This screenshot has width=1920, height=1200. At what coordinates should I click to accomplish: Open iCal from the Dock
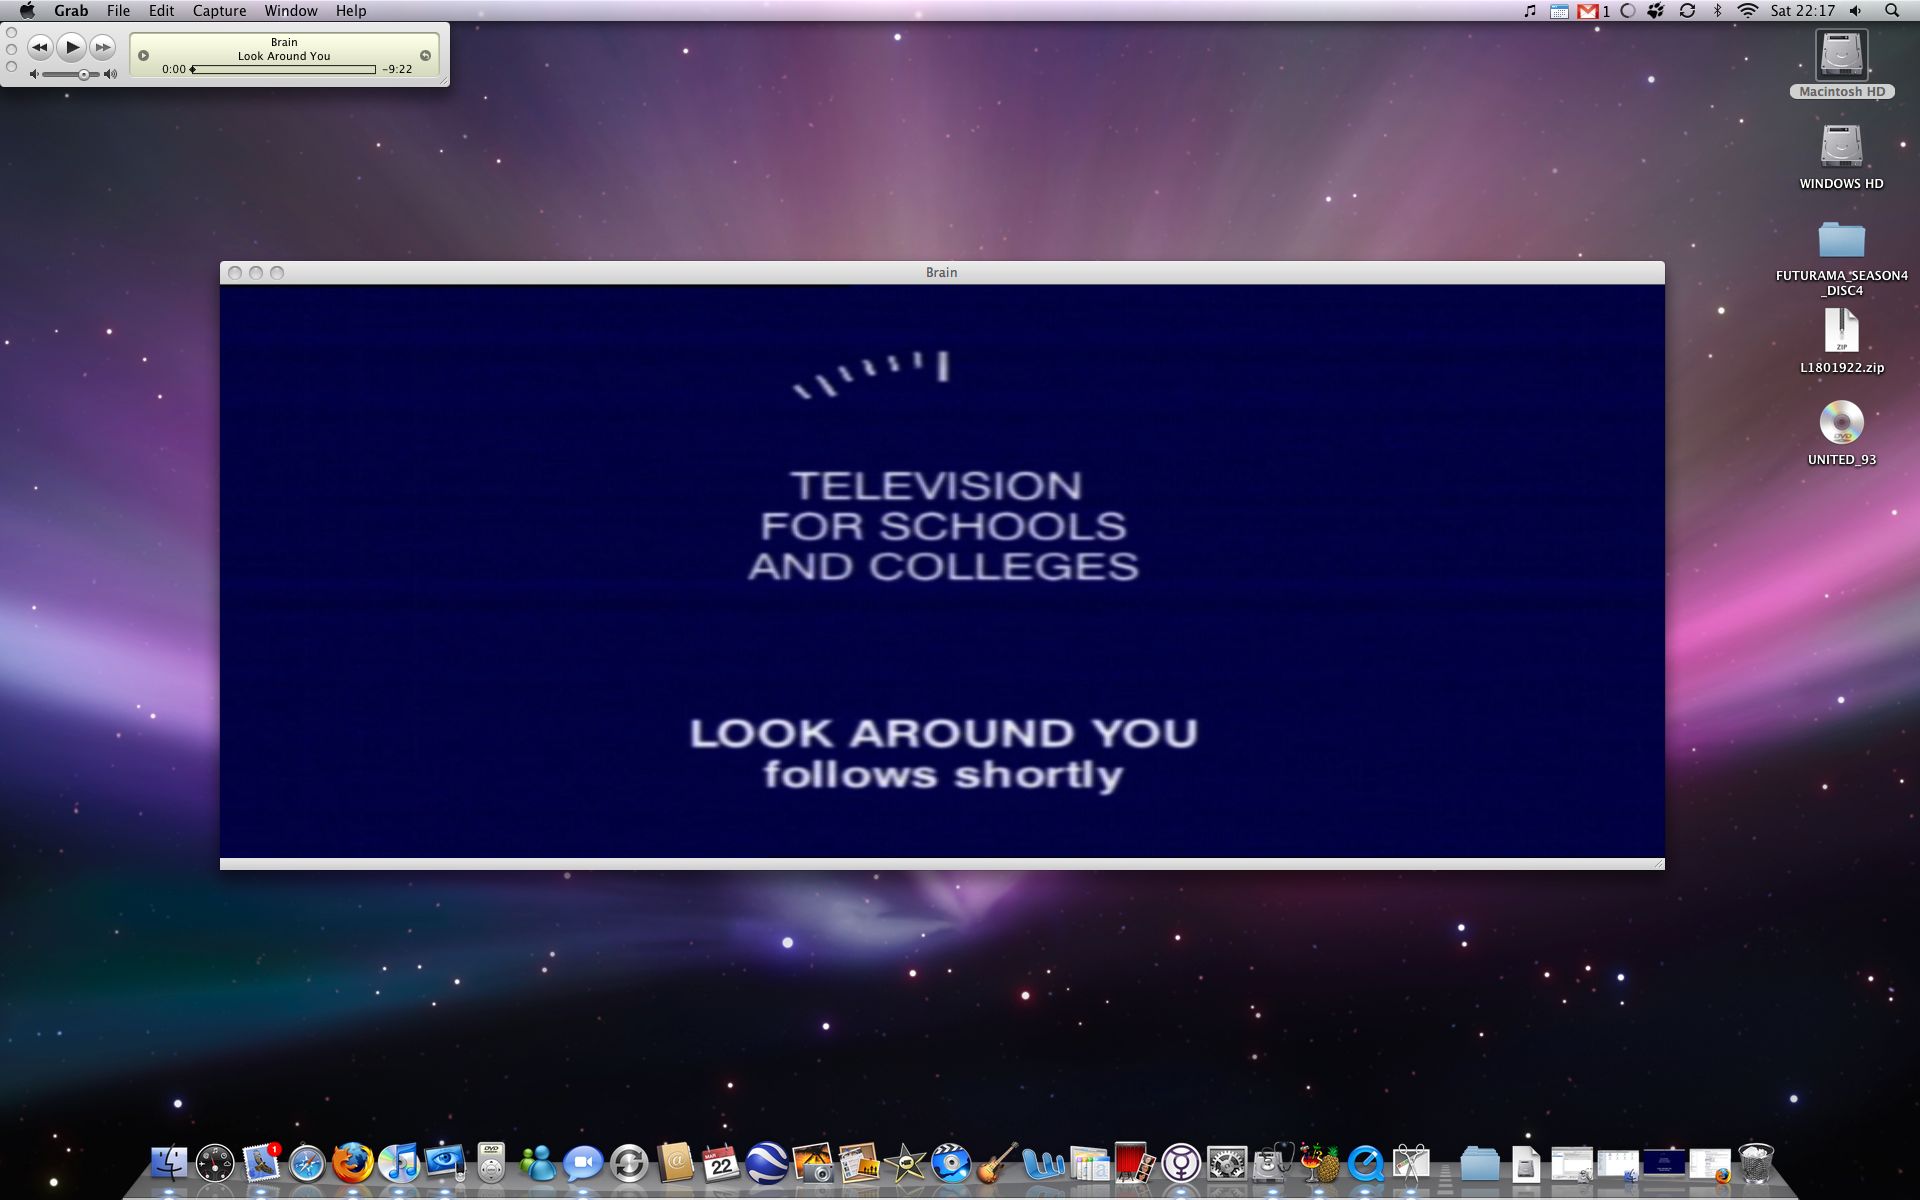[x=721, y=1164]
